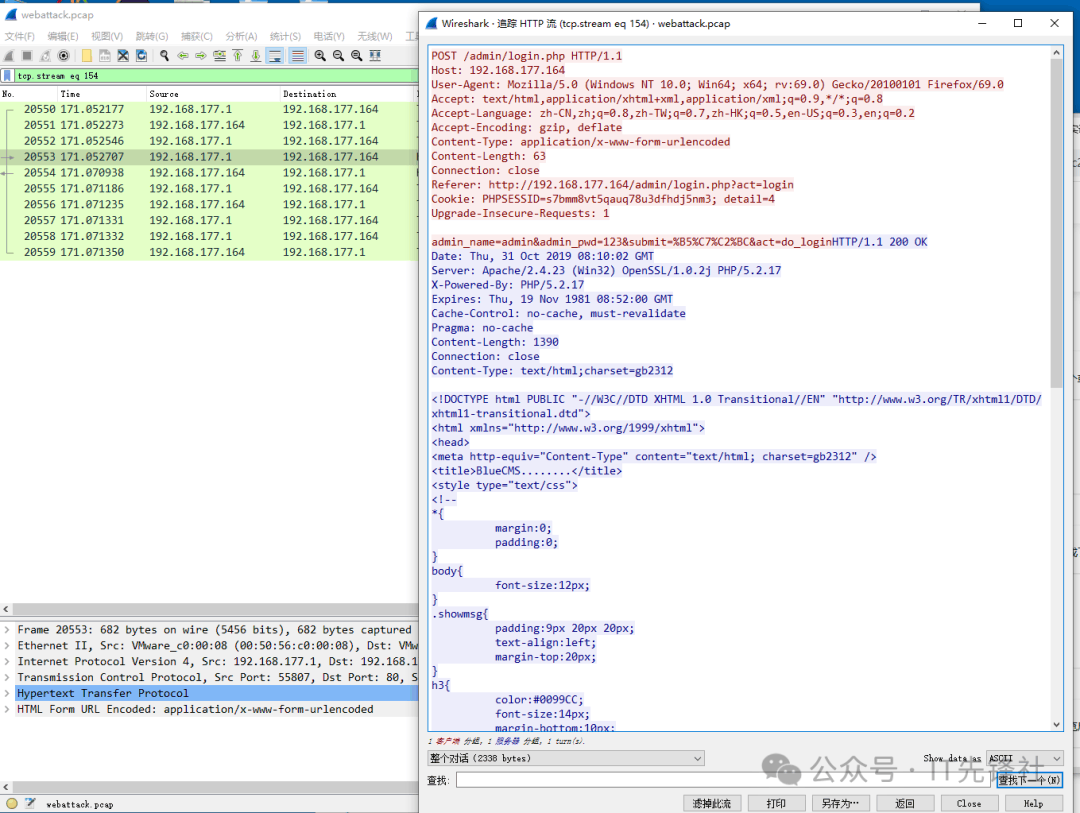Select packet 20555 in the packet list
1080x813 pixels.
point(200,188)
